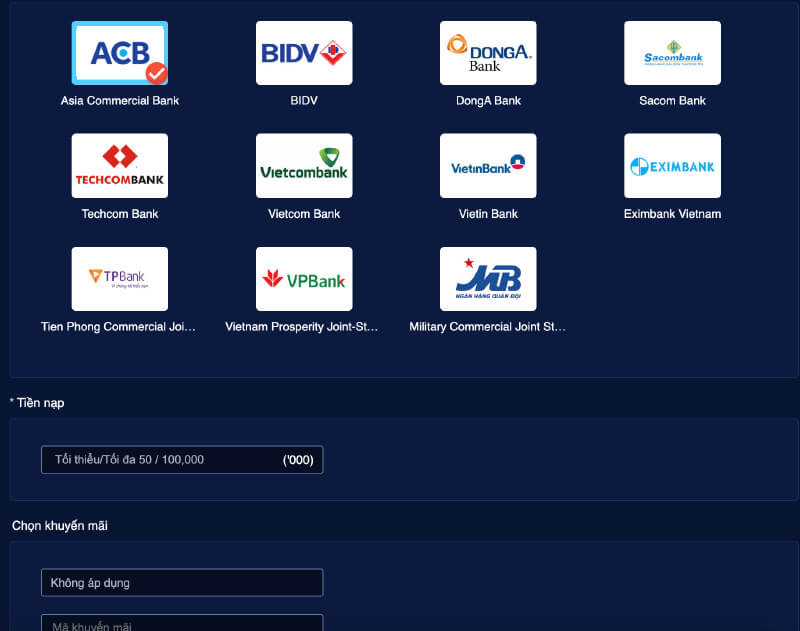The height and width of the screenshot is (631, 800).
Task: Click the red checkmark on ACB
Action: click(x=157, y=73)
